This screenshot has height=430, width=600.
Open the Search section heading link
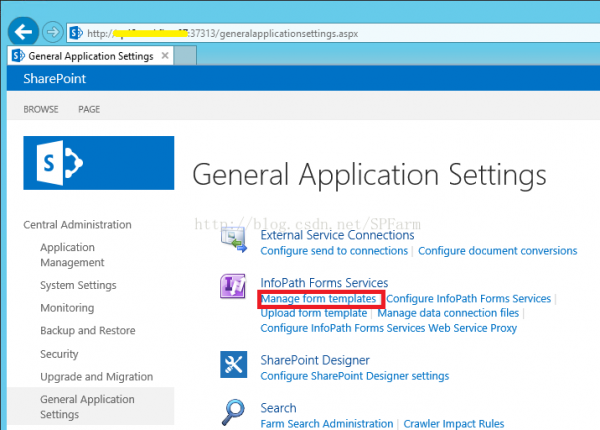point(278,408)
